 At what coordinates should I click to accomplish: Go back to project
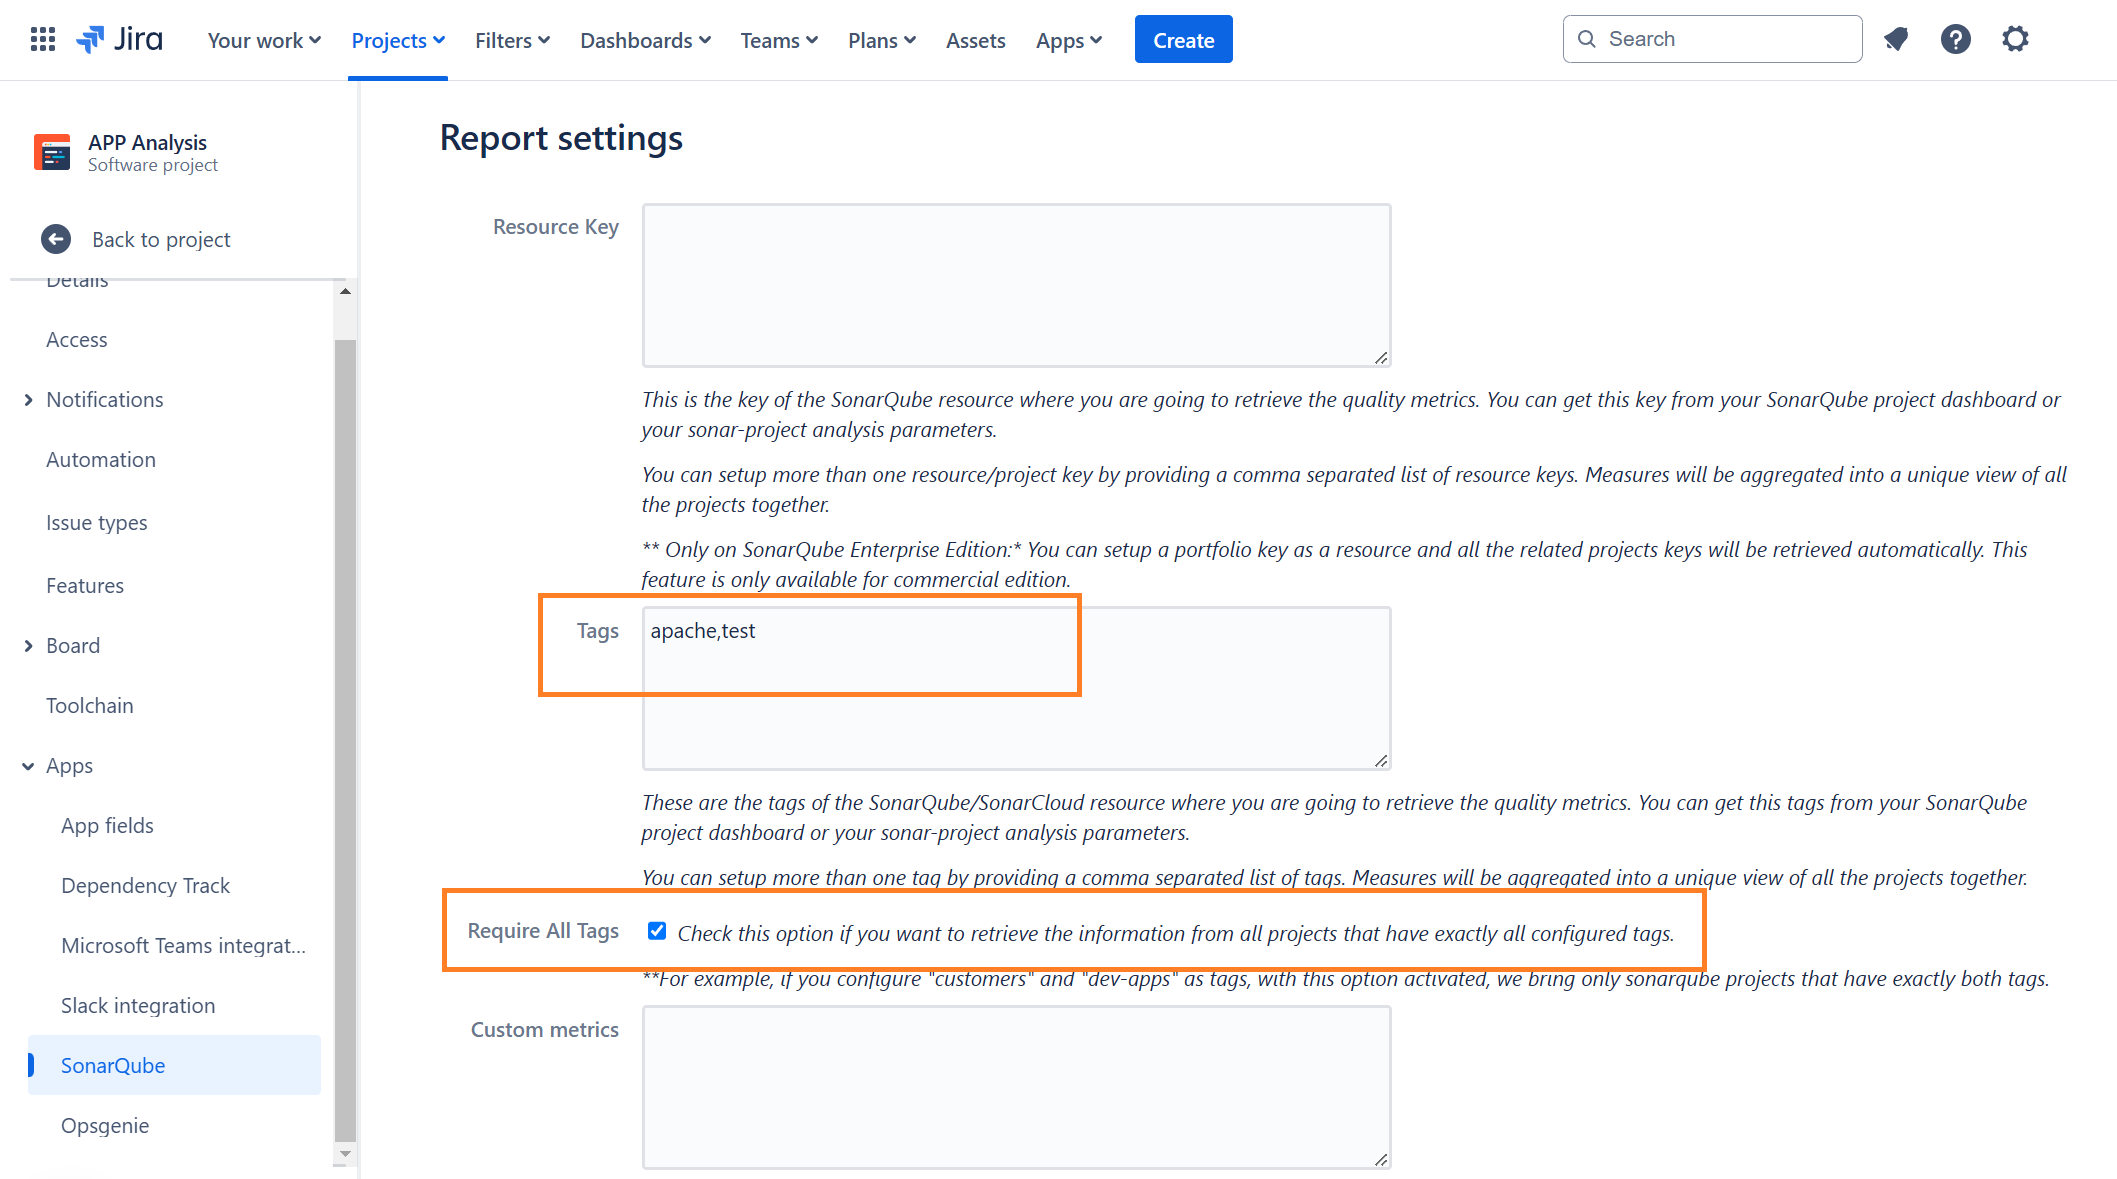(161, 239)
